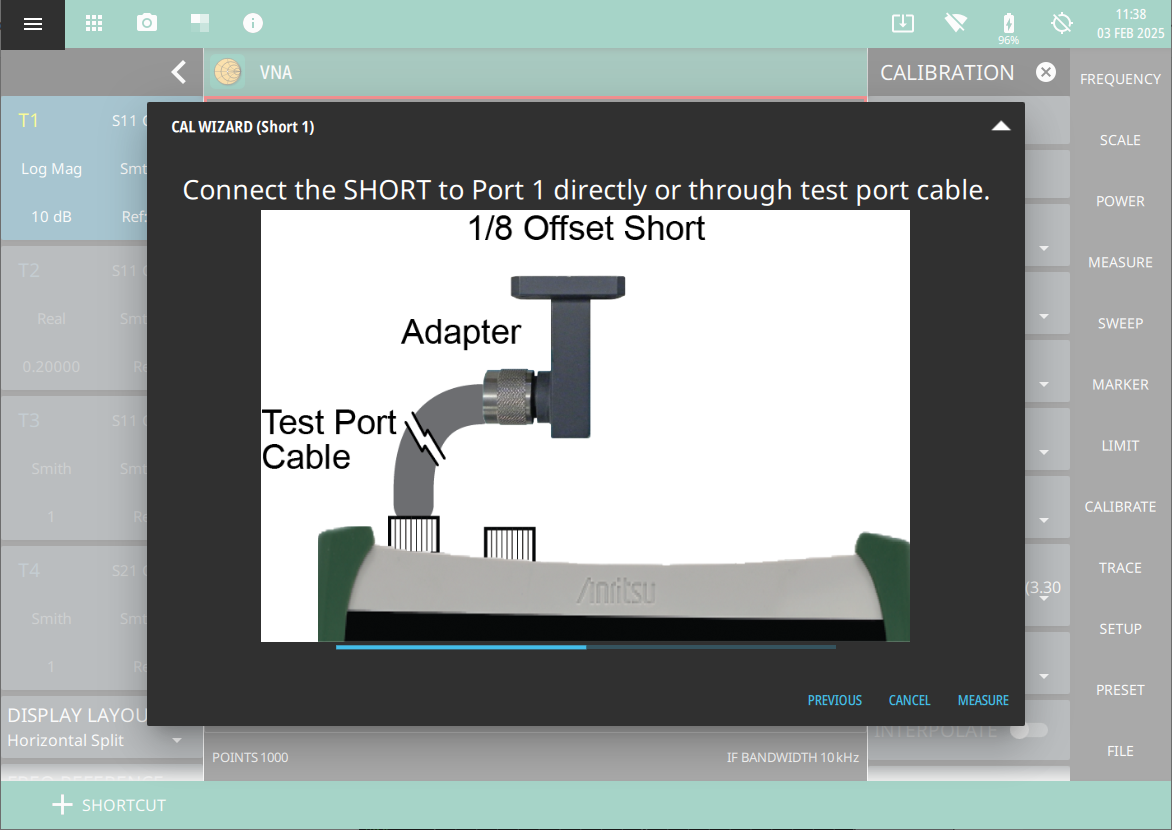The height and width of the screenshot is (830, 1172).
Task: Close the Calibration panel
Action: click(x=1045, y=72)
